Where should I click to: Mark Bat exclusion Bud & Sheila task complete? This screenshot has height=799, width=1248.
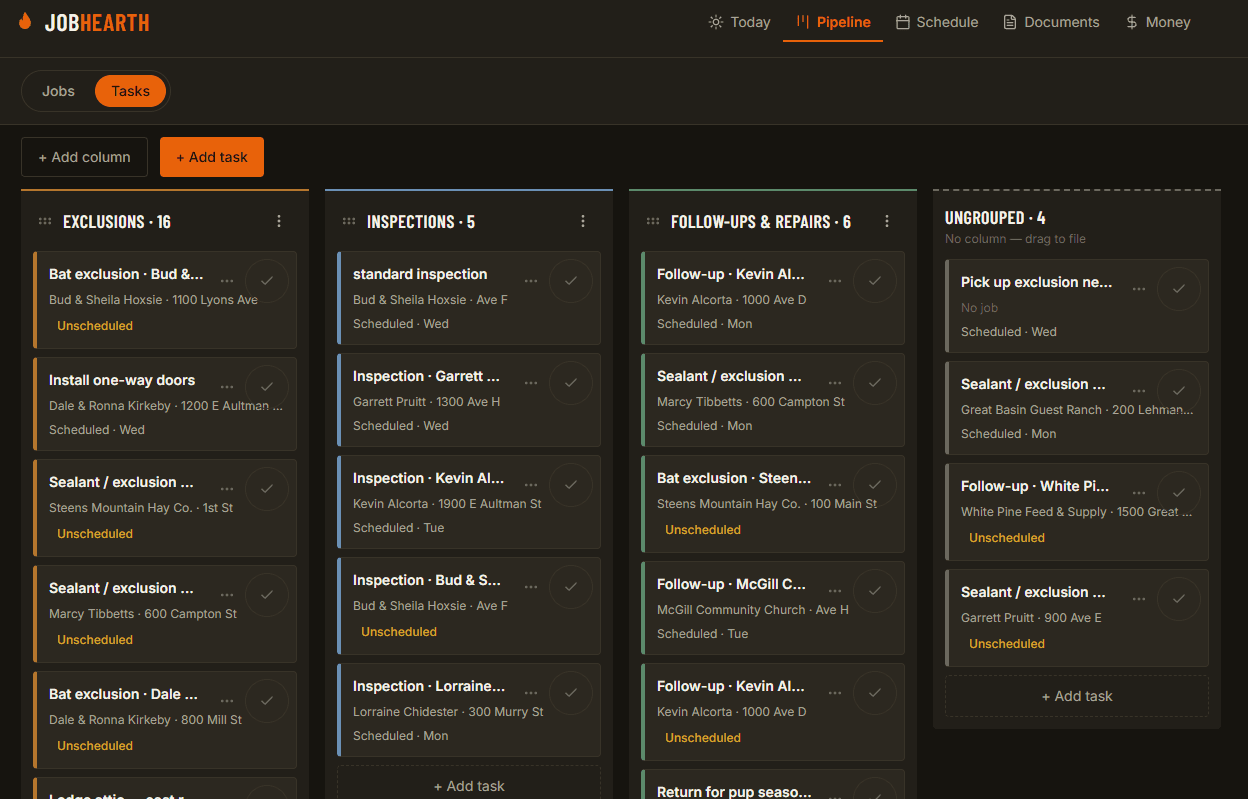click(x=267, y=281)
